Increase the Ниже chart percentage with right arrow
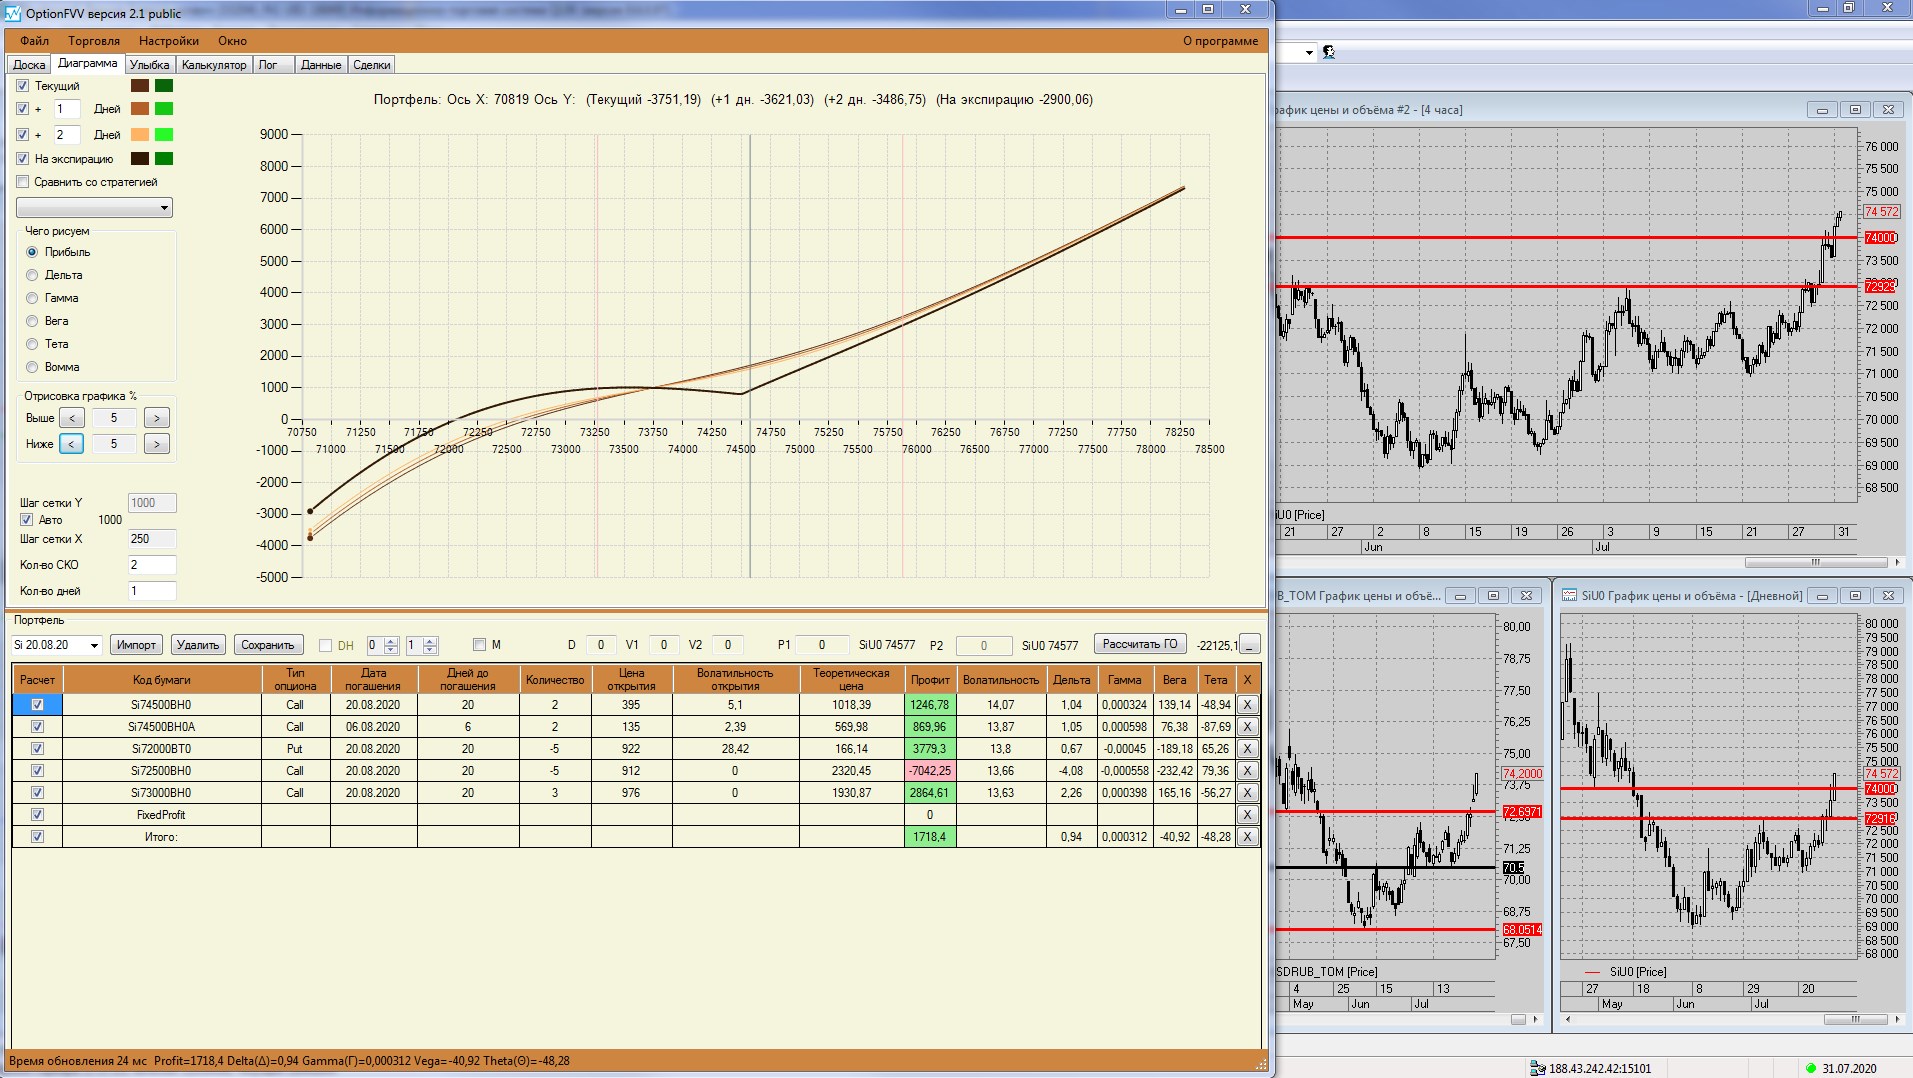Image resolution: width=1913 pixels, height=1078 pixels. coord(157,444)
